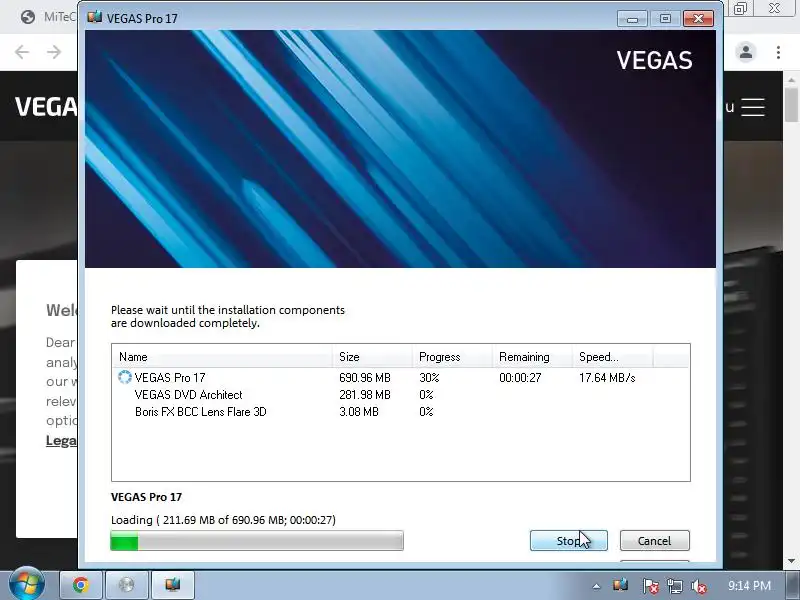Open browser hamburger menu on VEGAS site
The image size is (800, 600).
click(x=753, y=107)
